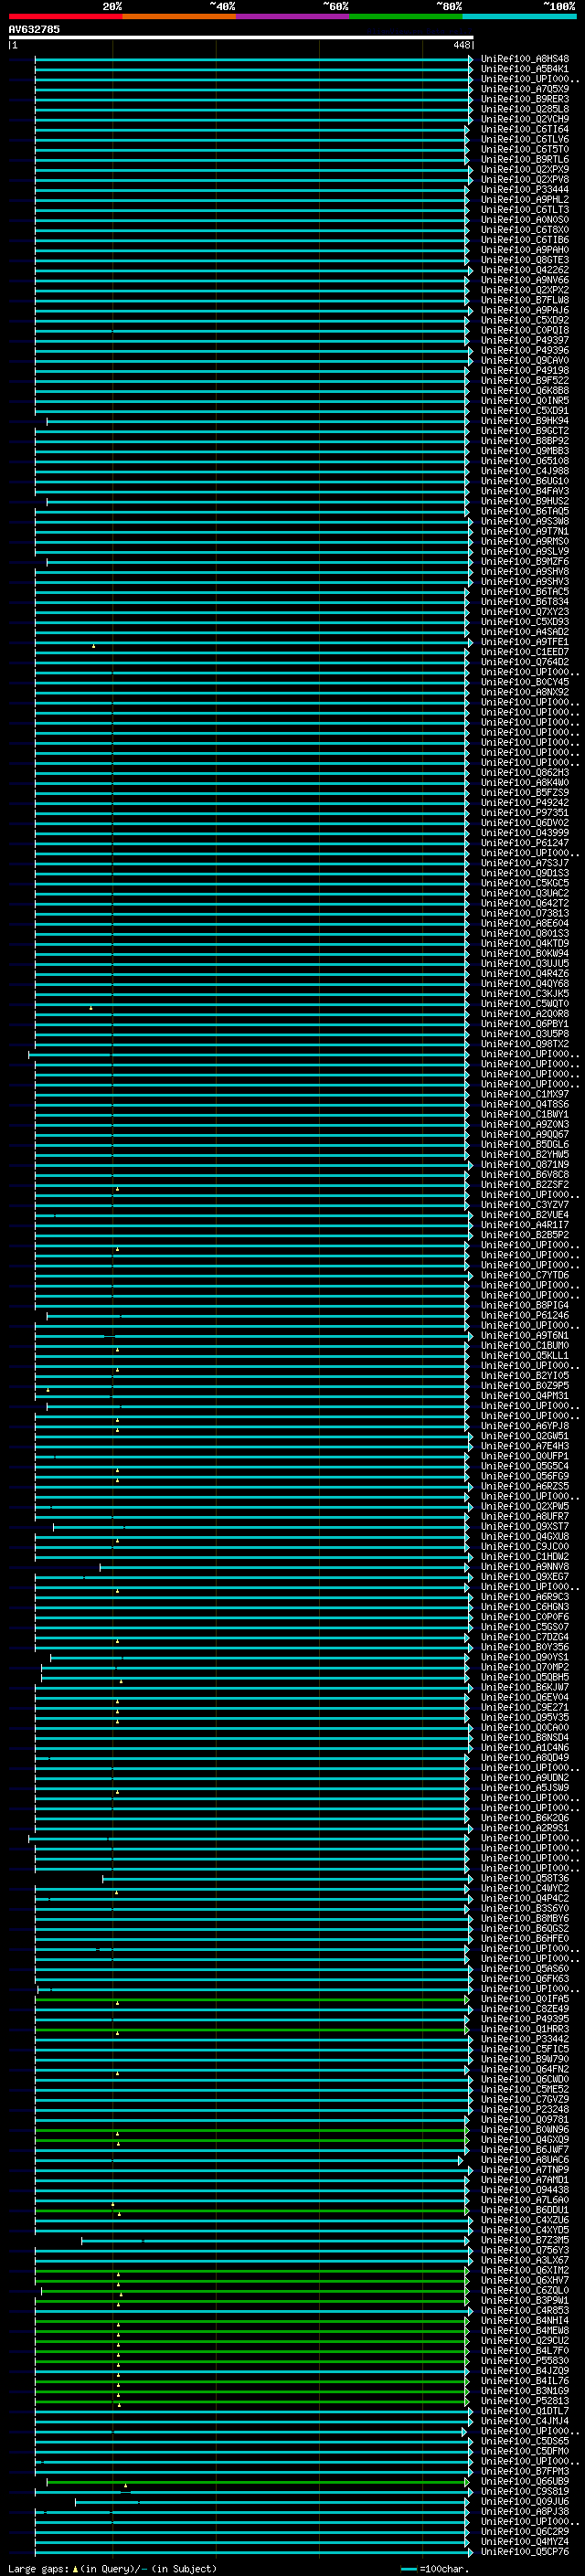Click the green ~80% identity legend segment
Image resolution: width=585 pixels, height=2576 pixels.
(x=405, y=16)
